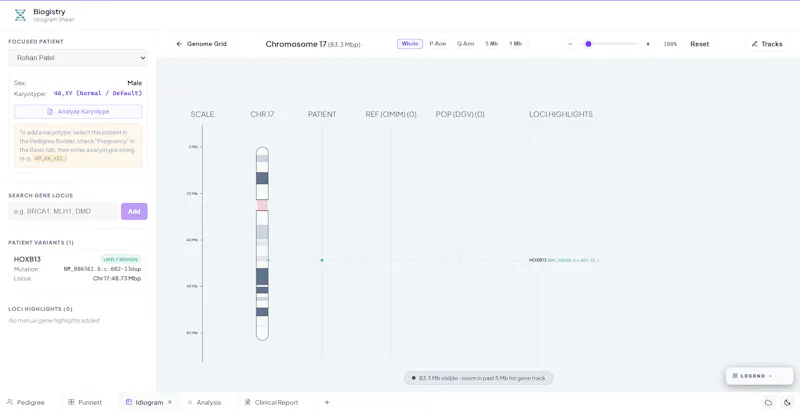The width and height of the screenshot is (800, 411).
Task: Open the Focused Patient dropdown Rohan Patel
Action: [78, 58]
